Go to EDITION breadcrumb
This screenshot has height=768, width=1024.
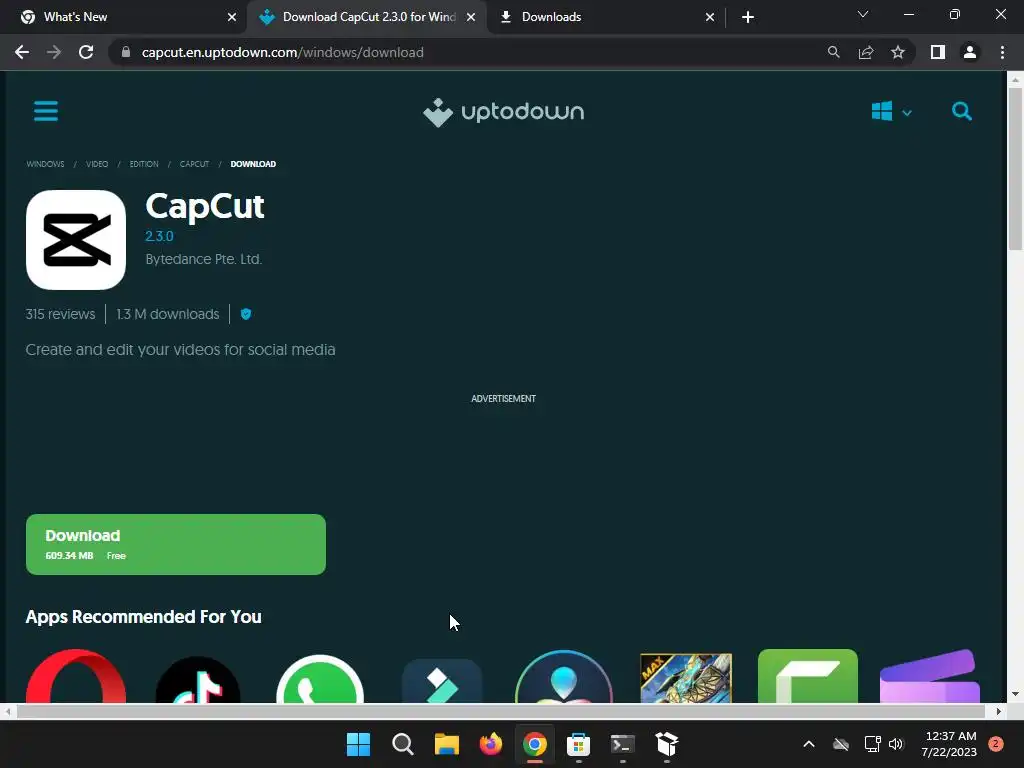[144, 164]
